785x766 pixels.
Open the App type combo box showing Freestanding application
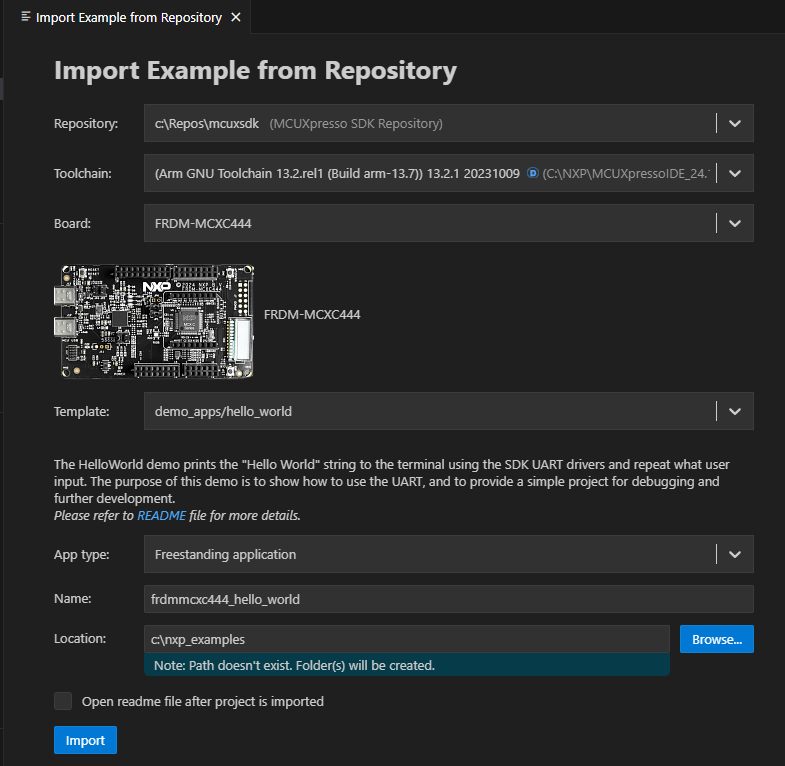tap(430, 554)
